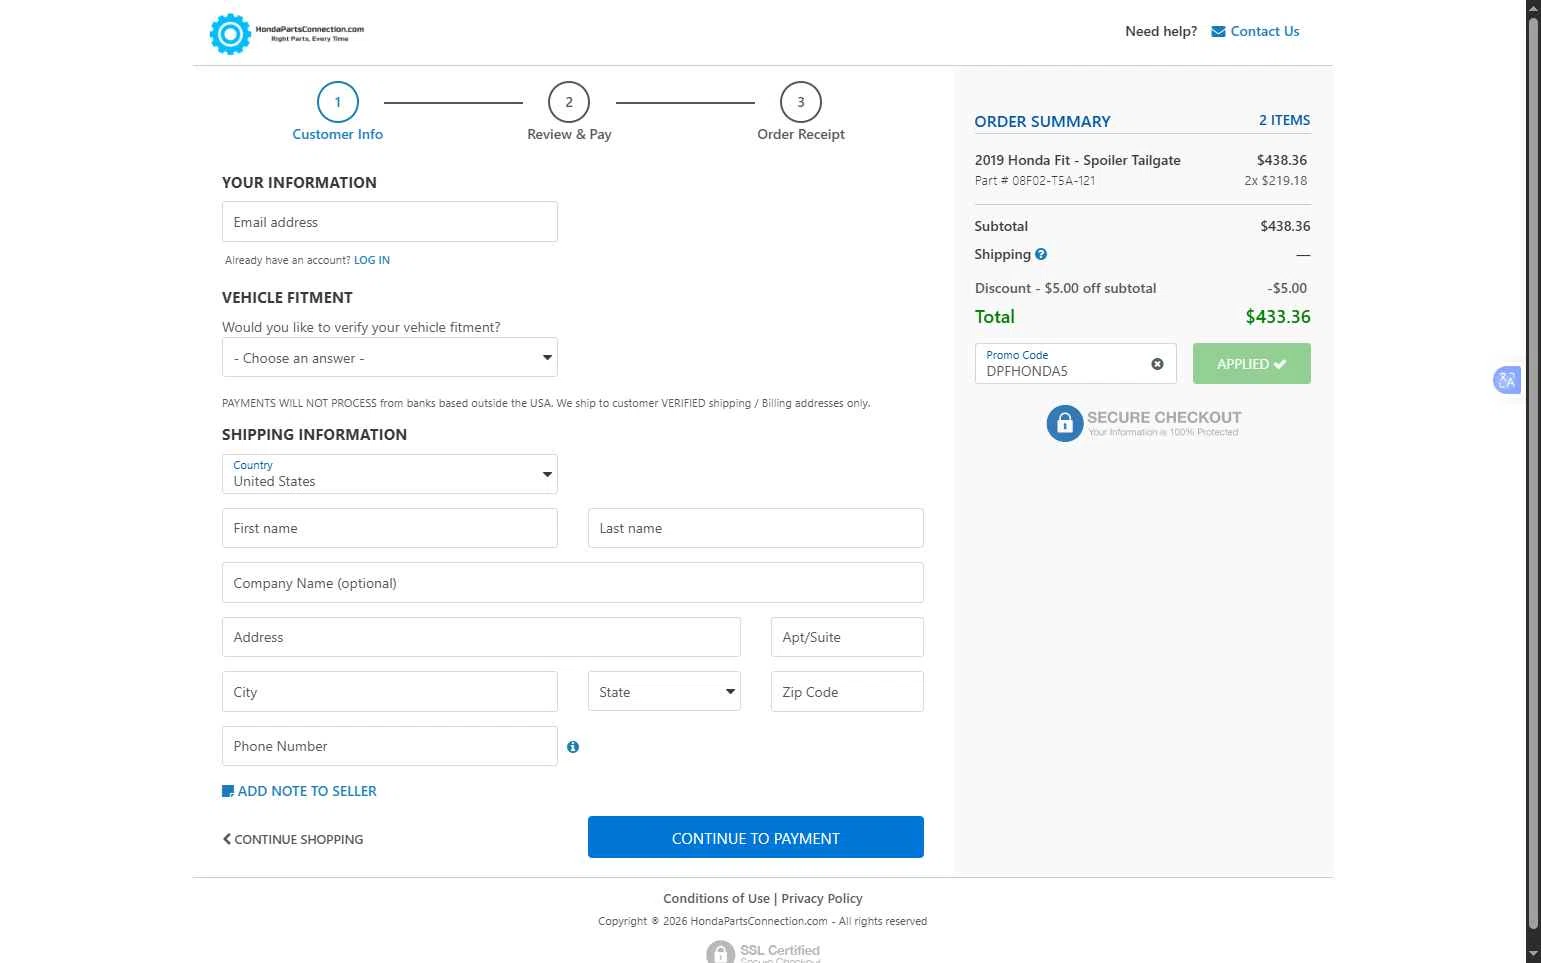Open the Contact Us link
Image resolution: width=1541 pixels, height=963 pixels.
(x=1265, y=32)
